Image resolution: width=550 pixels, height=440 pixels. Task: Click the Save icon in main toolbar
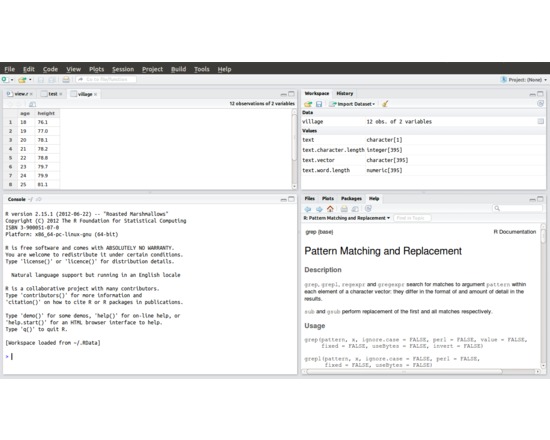(41, 80)
